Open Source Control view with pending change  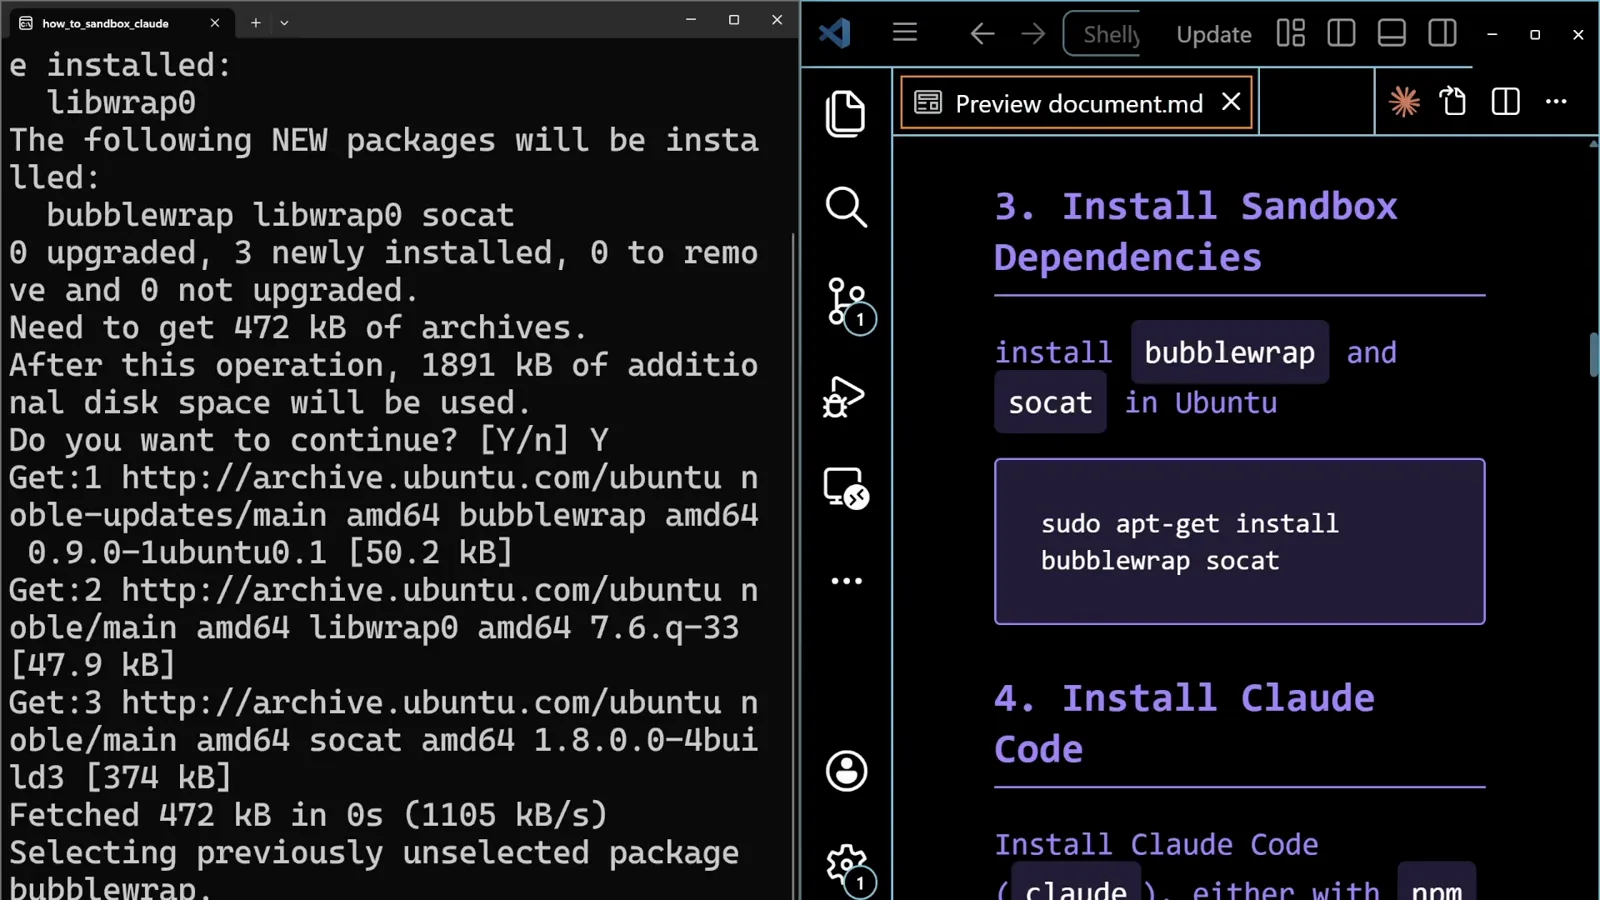[850, 304]
